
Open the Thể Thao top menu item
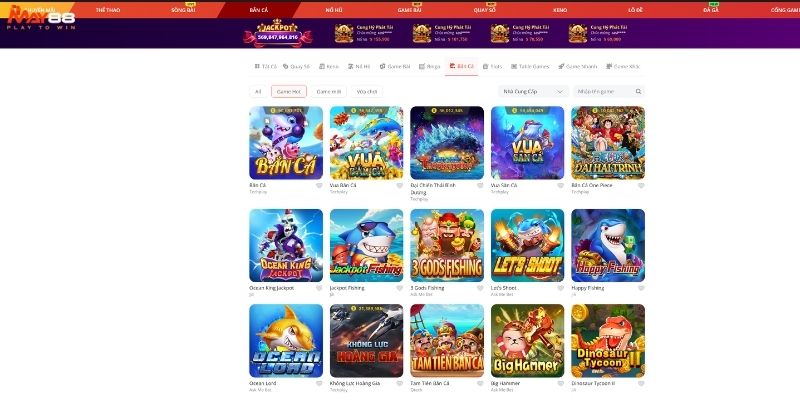(108, 10)
